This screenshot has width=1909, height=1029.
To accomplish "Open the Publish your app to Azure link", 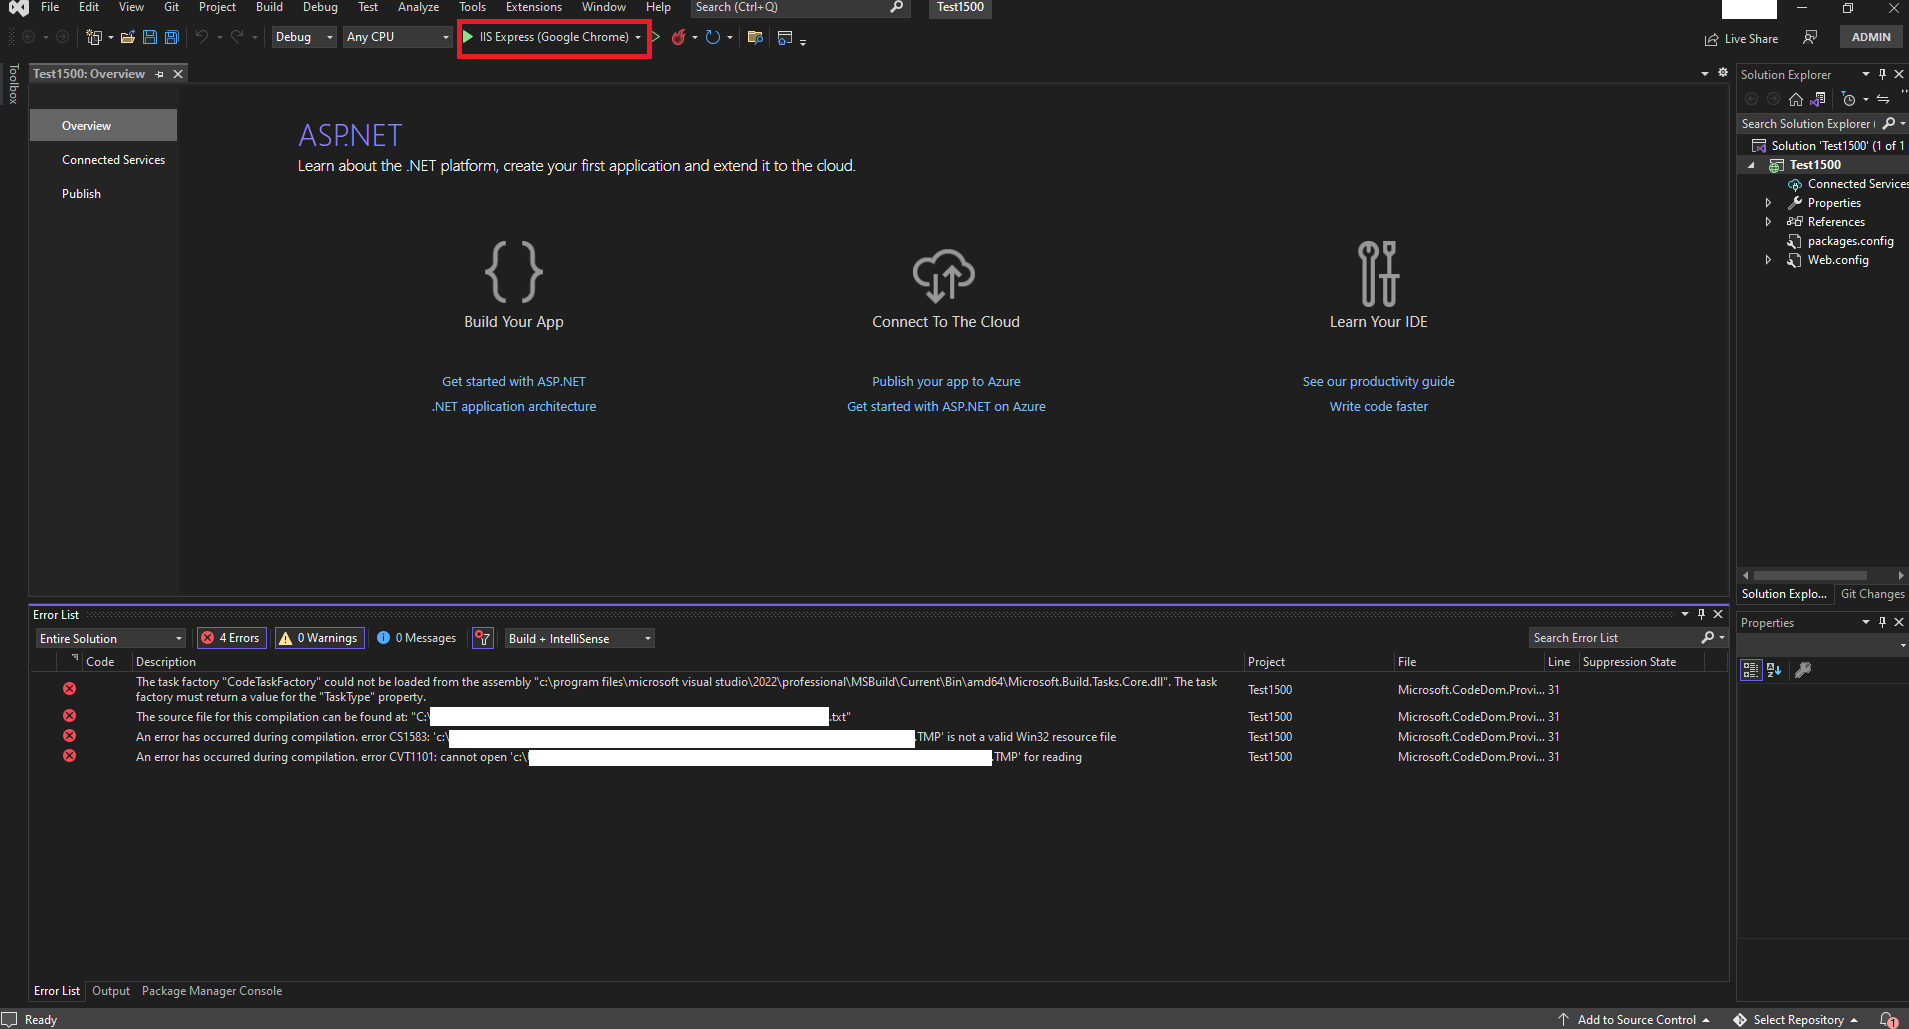I will (946, 382).
